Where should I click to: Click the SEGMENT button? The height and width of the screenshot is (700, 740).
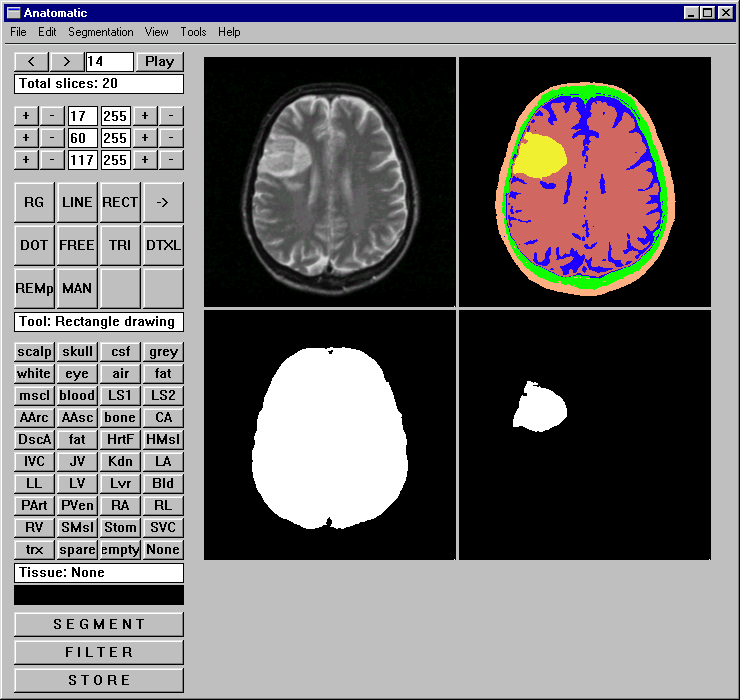pyautogui.click(x=99, y=624)
